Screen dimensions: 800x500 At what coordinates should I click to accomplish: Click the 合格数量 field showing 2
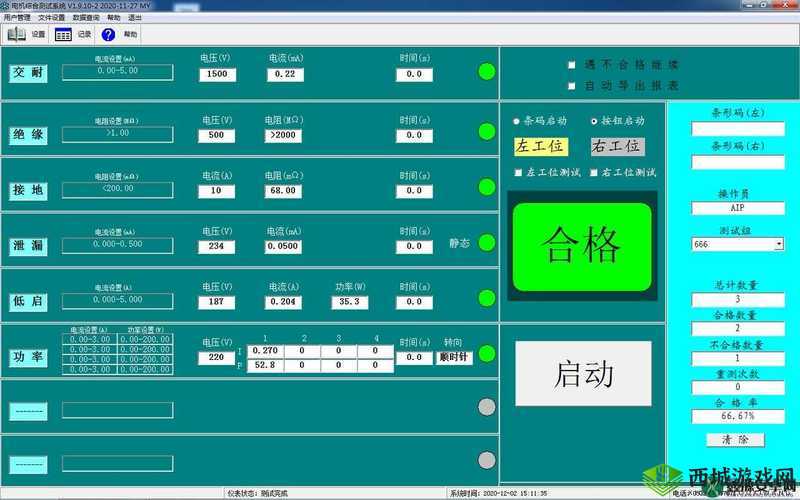pyautogui.click(x=738, y=329)
